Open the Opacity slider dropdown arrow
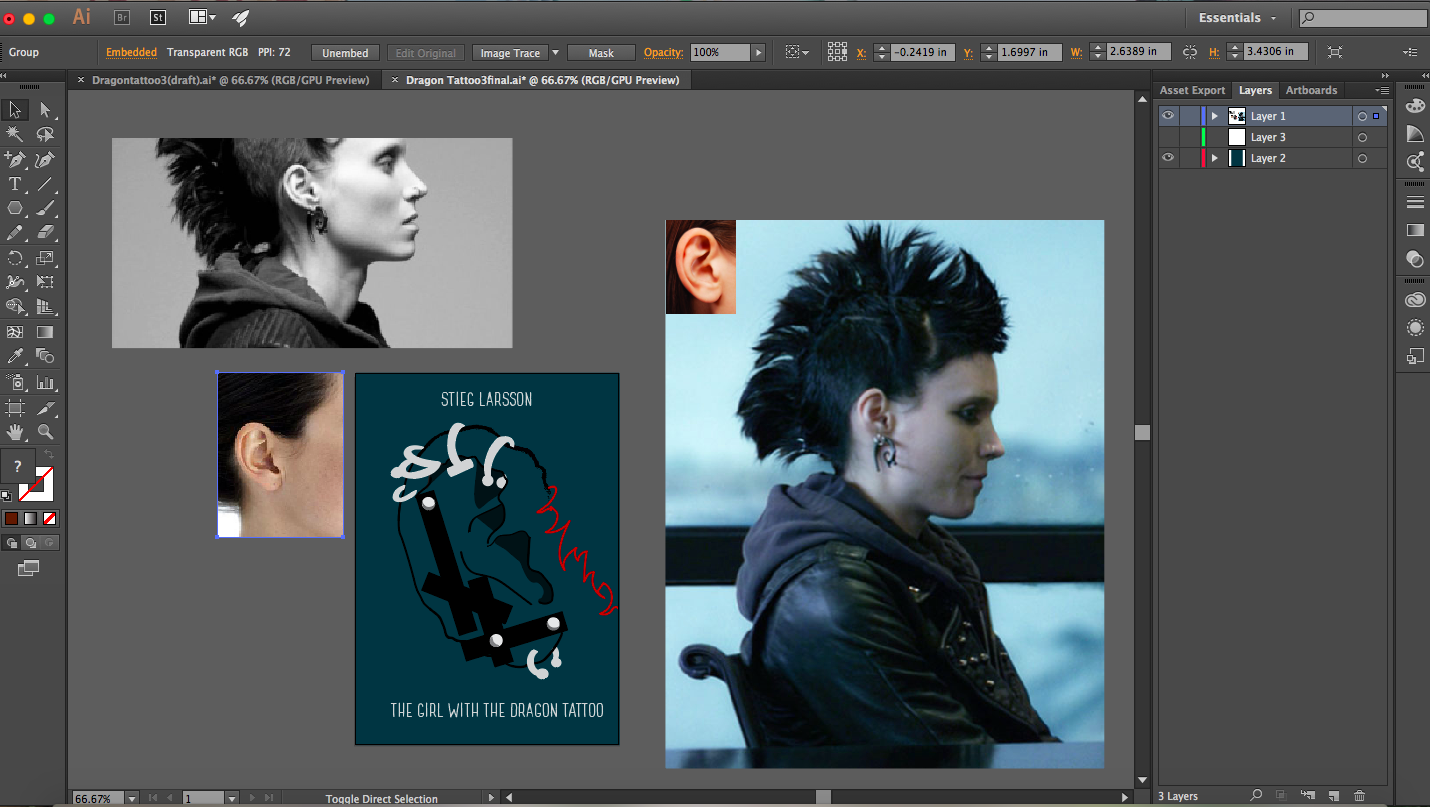 point(759,53)
